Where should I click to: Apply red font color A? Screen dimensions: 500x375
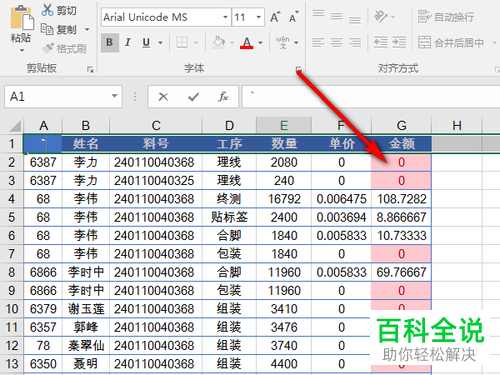tap(247, 43)
